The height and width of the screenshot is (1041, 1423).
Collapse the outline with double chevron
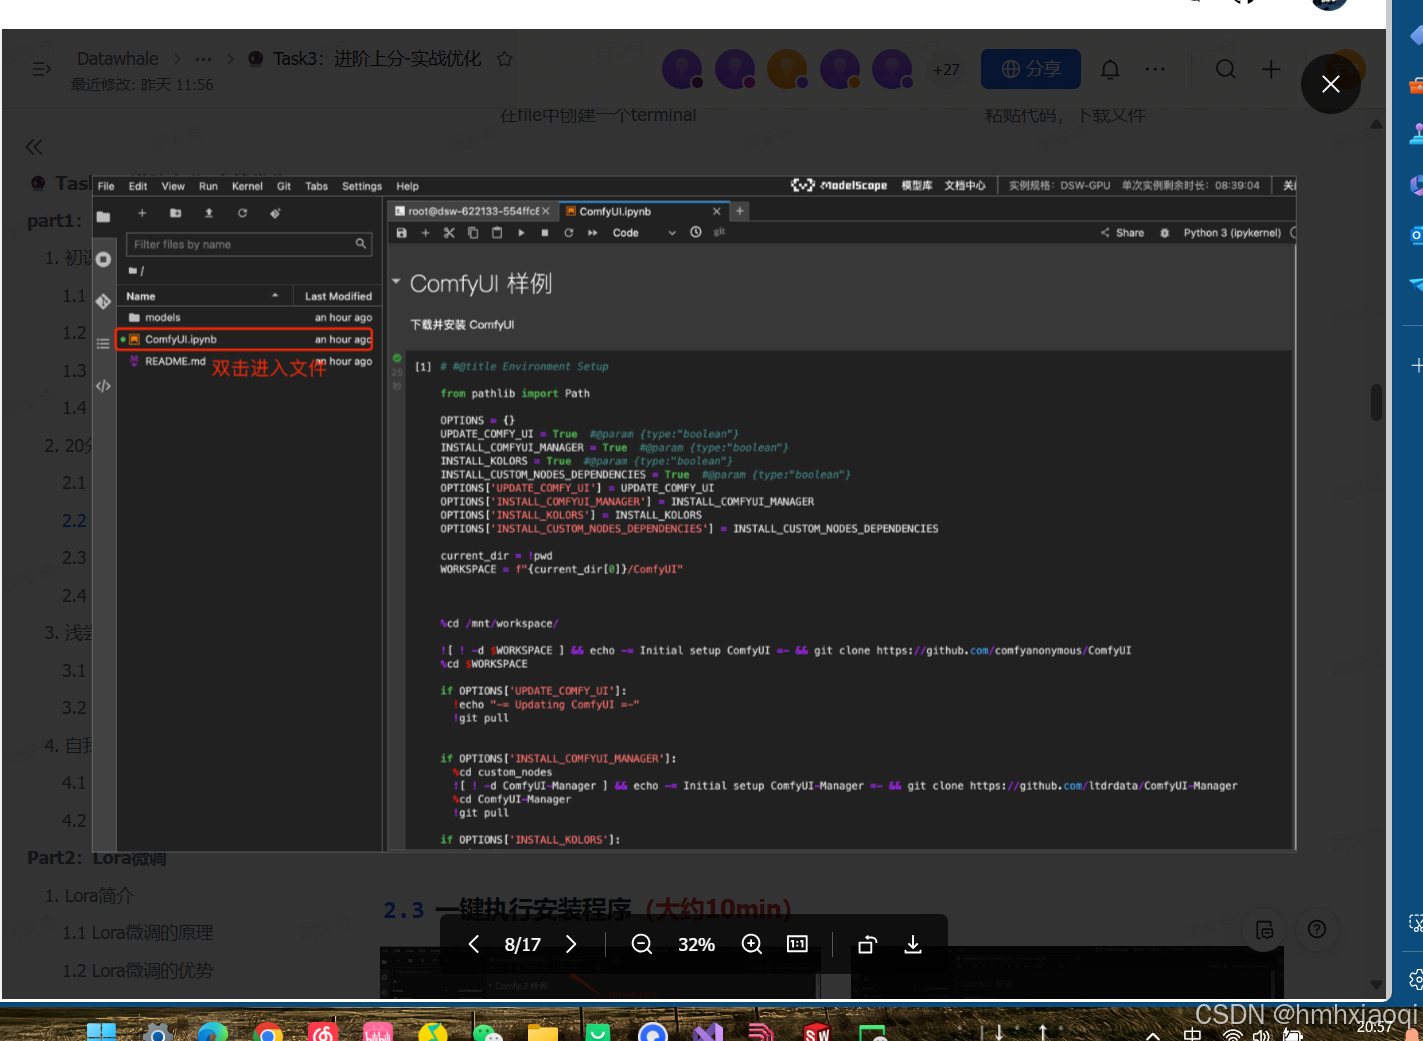pyautogui.click(x=34, y=147)
